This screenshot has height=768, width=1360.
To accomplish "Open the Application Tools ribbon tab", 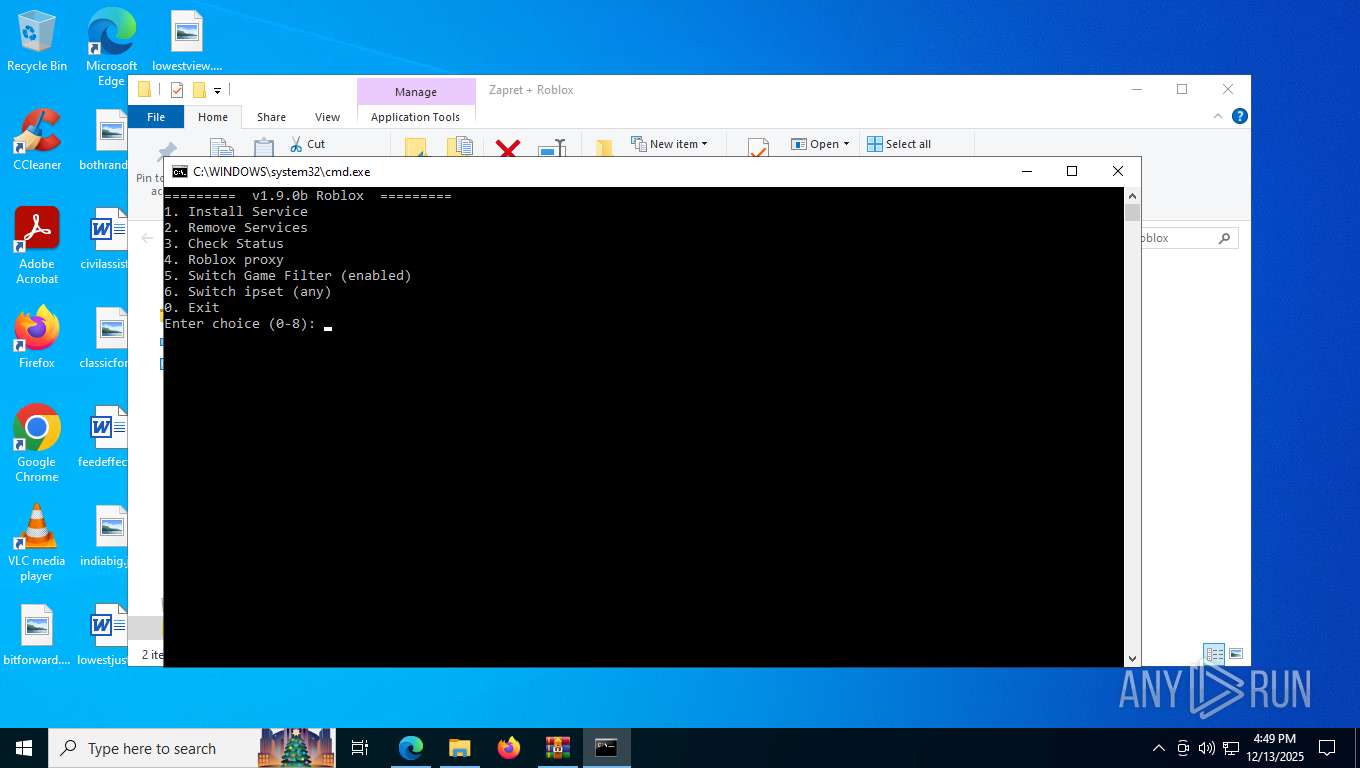I will tap(416, 117).
